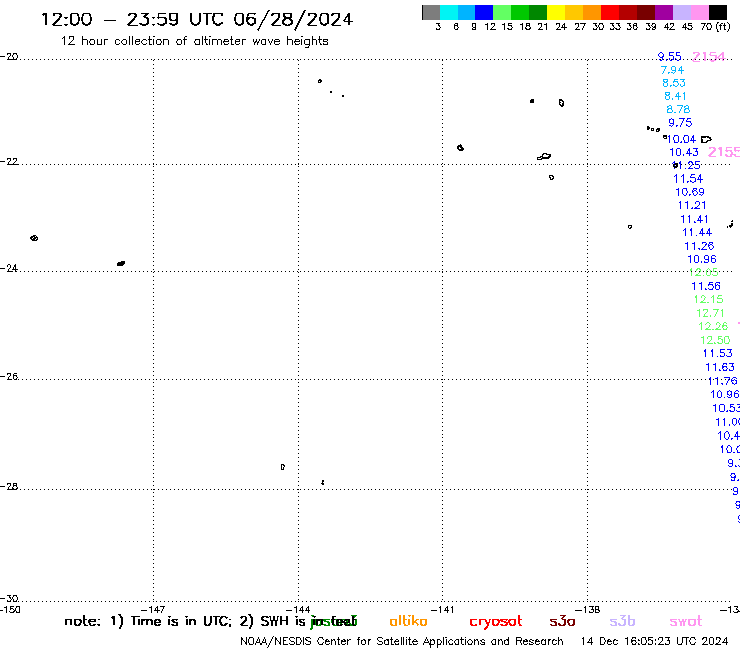Screen dimensions: 740x650
Task: Click the bright red swatch in the color bar
Action: tap(610, 12)
